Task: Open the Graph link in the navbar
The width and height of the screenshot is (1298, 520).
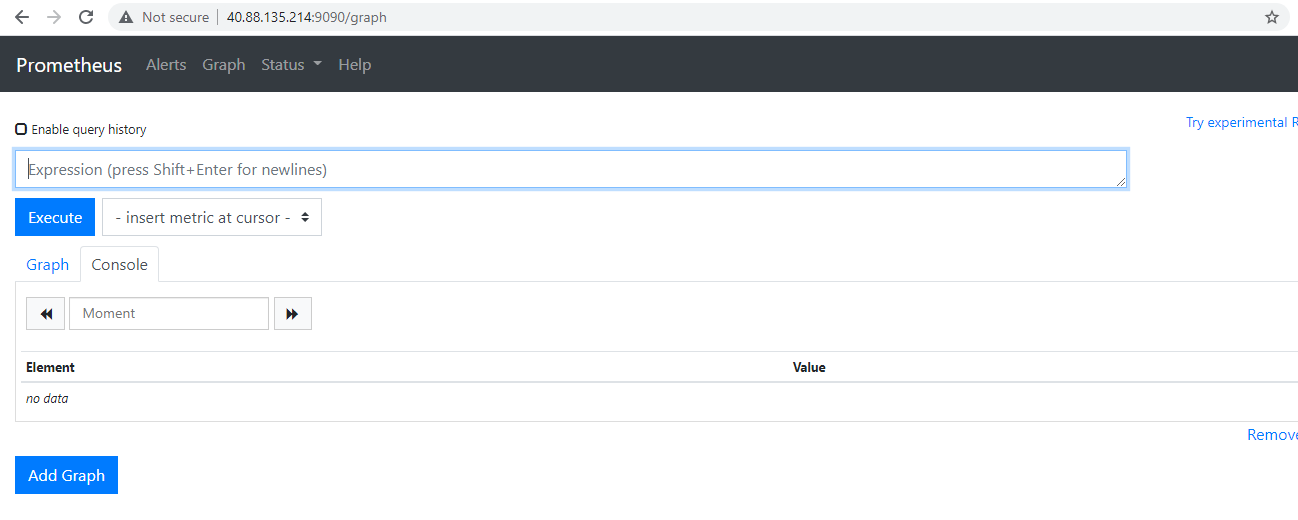Action: coord(223,64)
